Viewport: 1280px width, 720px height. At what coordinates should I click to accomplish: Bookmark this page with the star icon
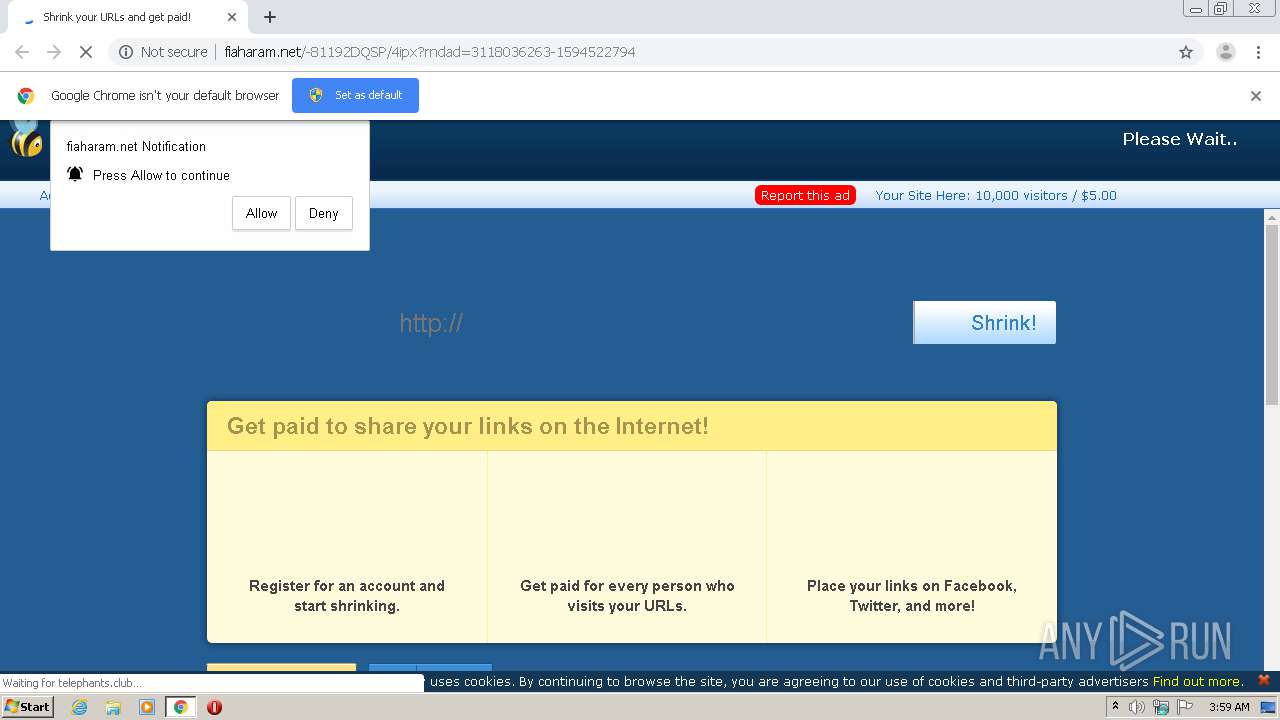(1186, 52)
